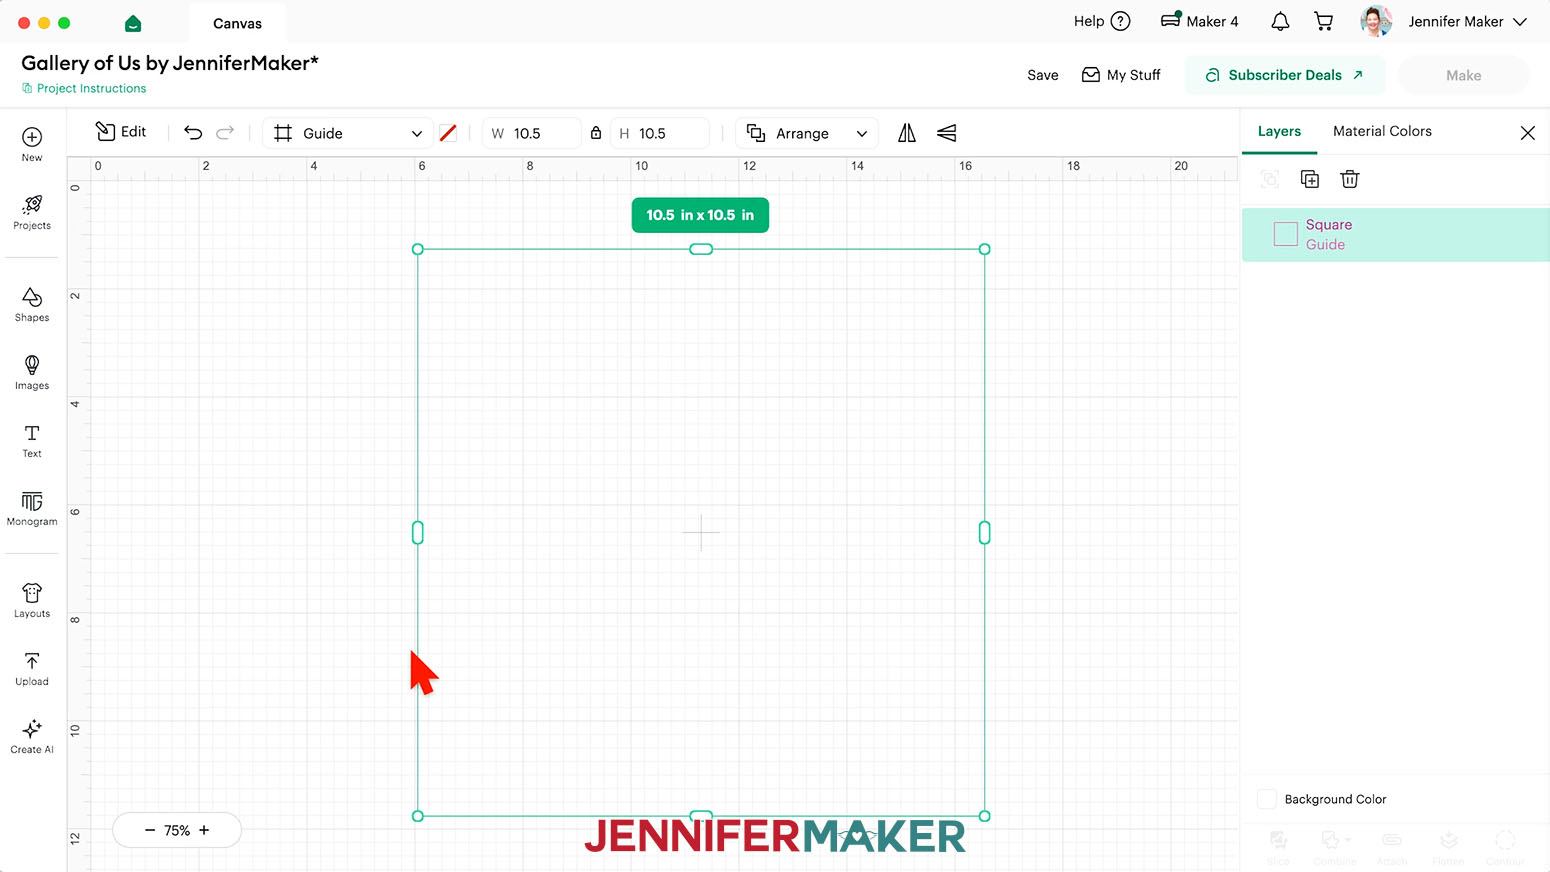Select the Square Guide layer

point(1396,234)
